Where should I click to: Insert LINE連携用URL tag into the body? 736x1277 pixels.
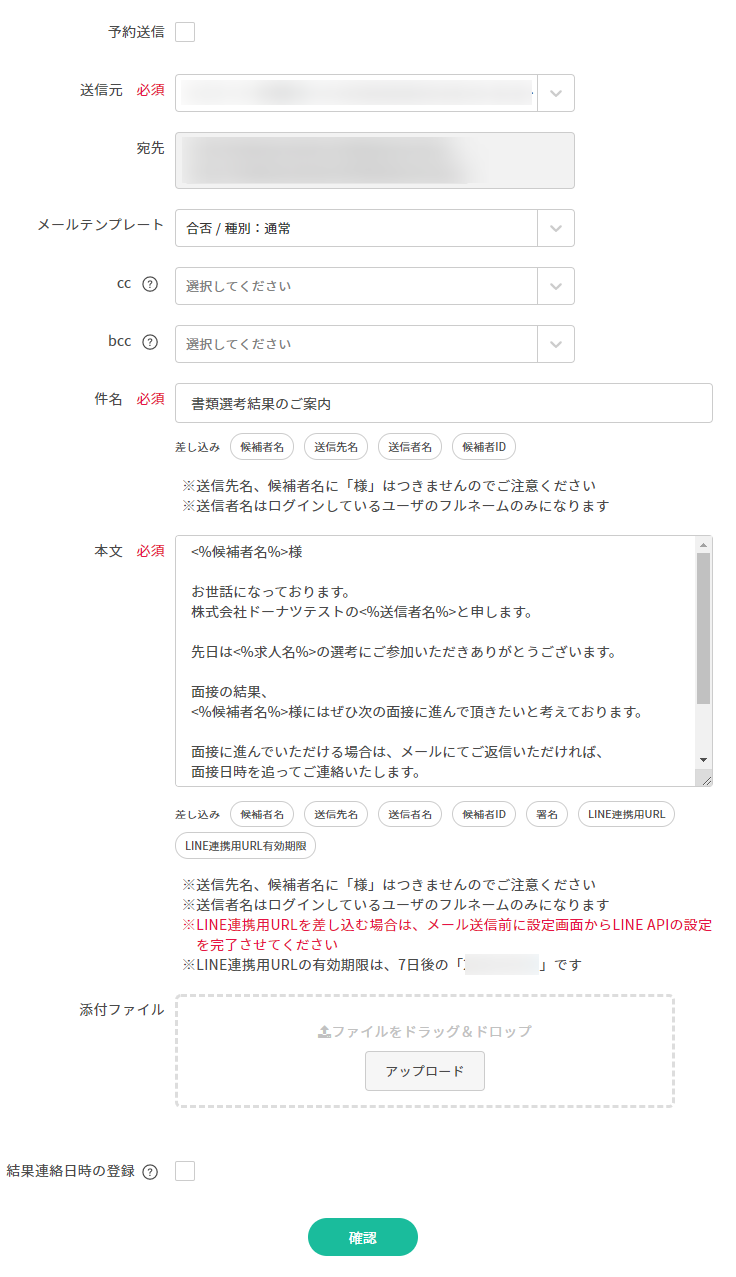(x=626, y=815)
